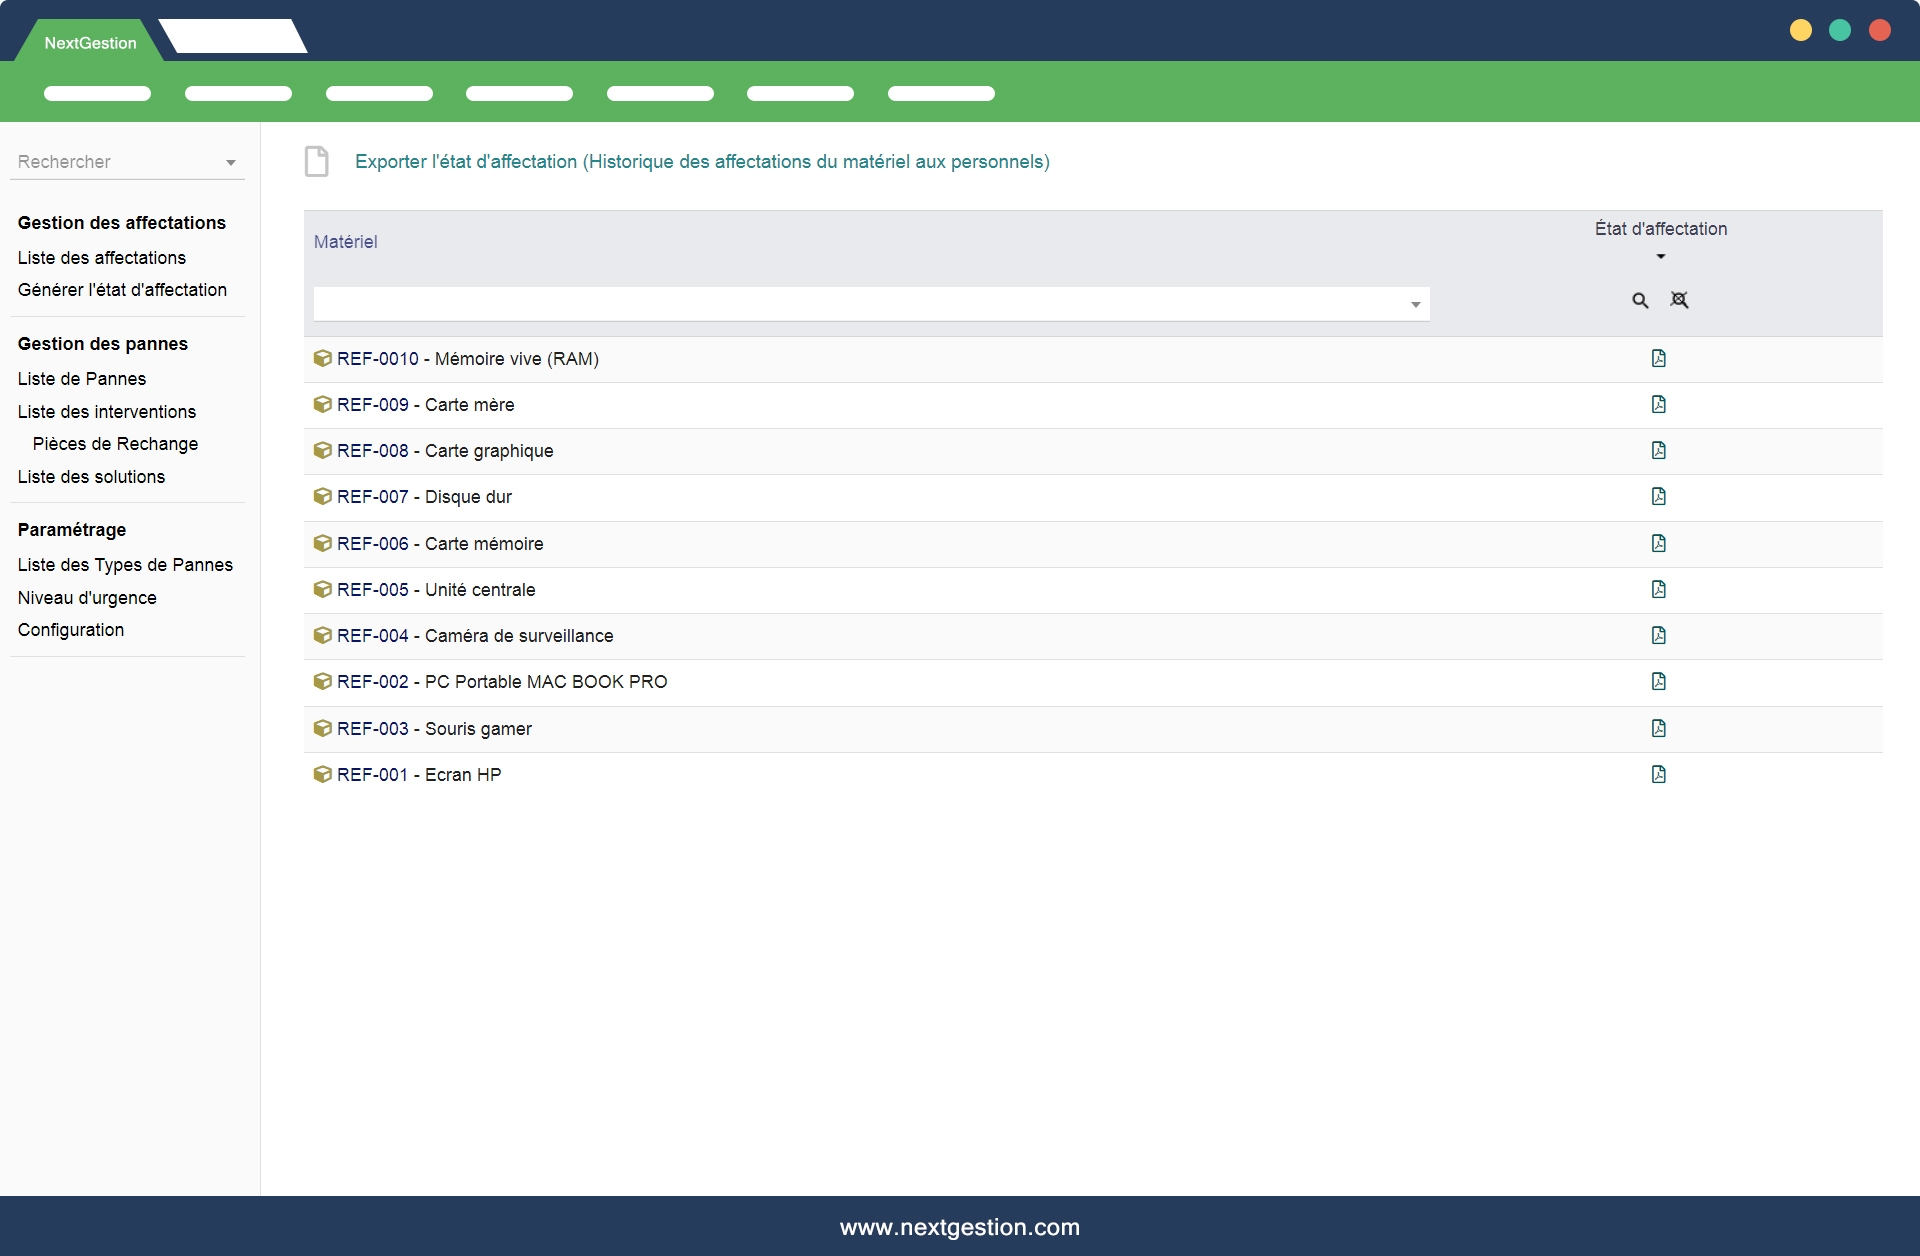Image resolution: width=1920 pixels, height=1256 pixels.
Task: Open PDF report for REF-004 Caméra de surveillance
Action: coord(1658,635)
